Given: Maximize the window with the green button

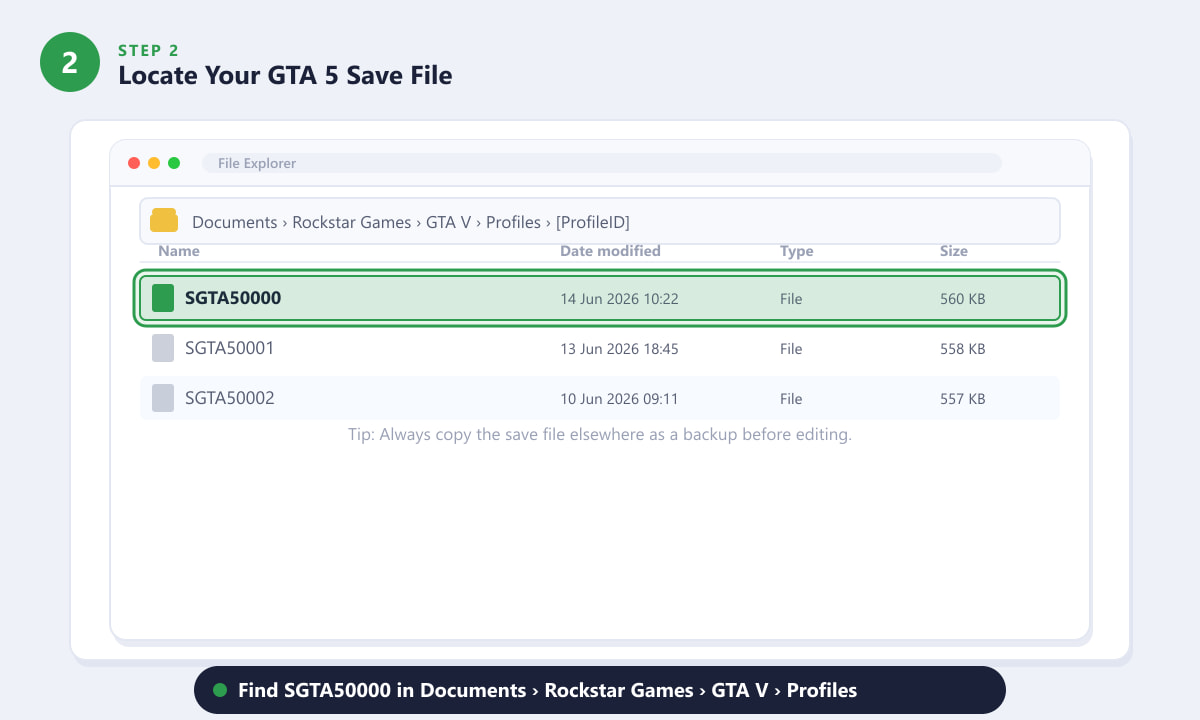Looking at the screenshot, I should pos(174,163).
